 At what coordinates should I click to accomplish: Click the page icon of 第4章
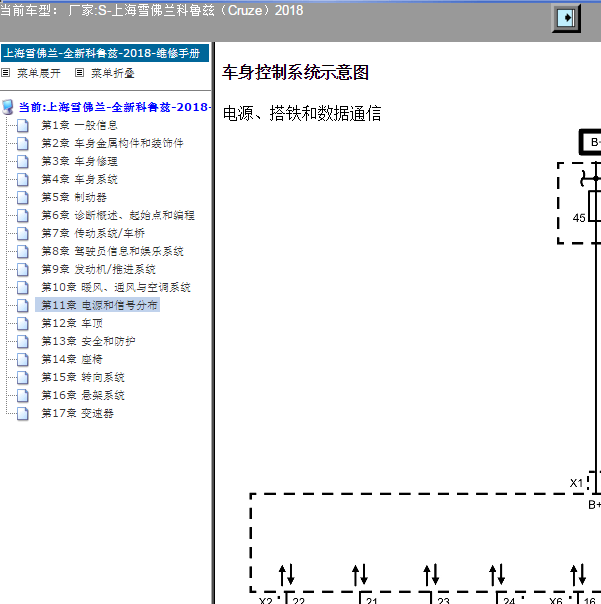[23, 180]
